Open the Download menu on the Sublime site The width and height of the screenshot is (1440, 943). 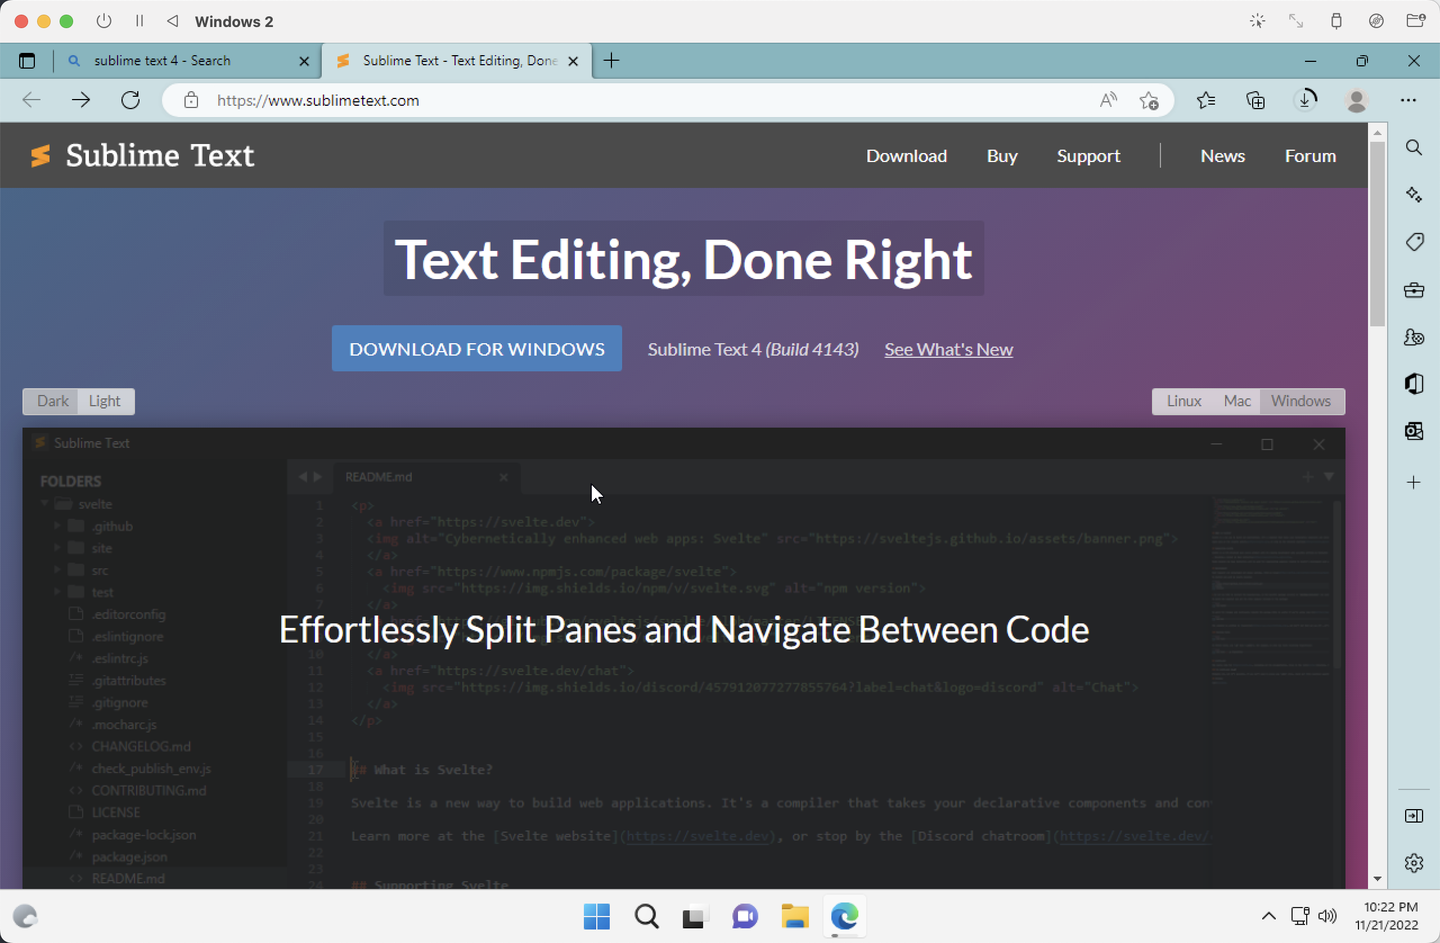(906, 155)
